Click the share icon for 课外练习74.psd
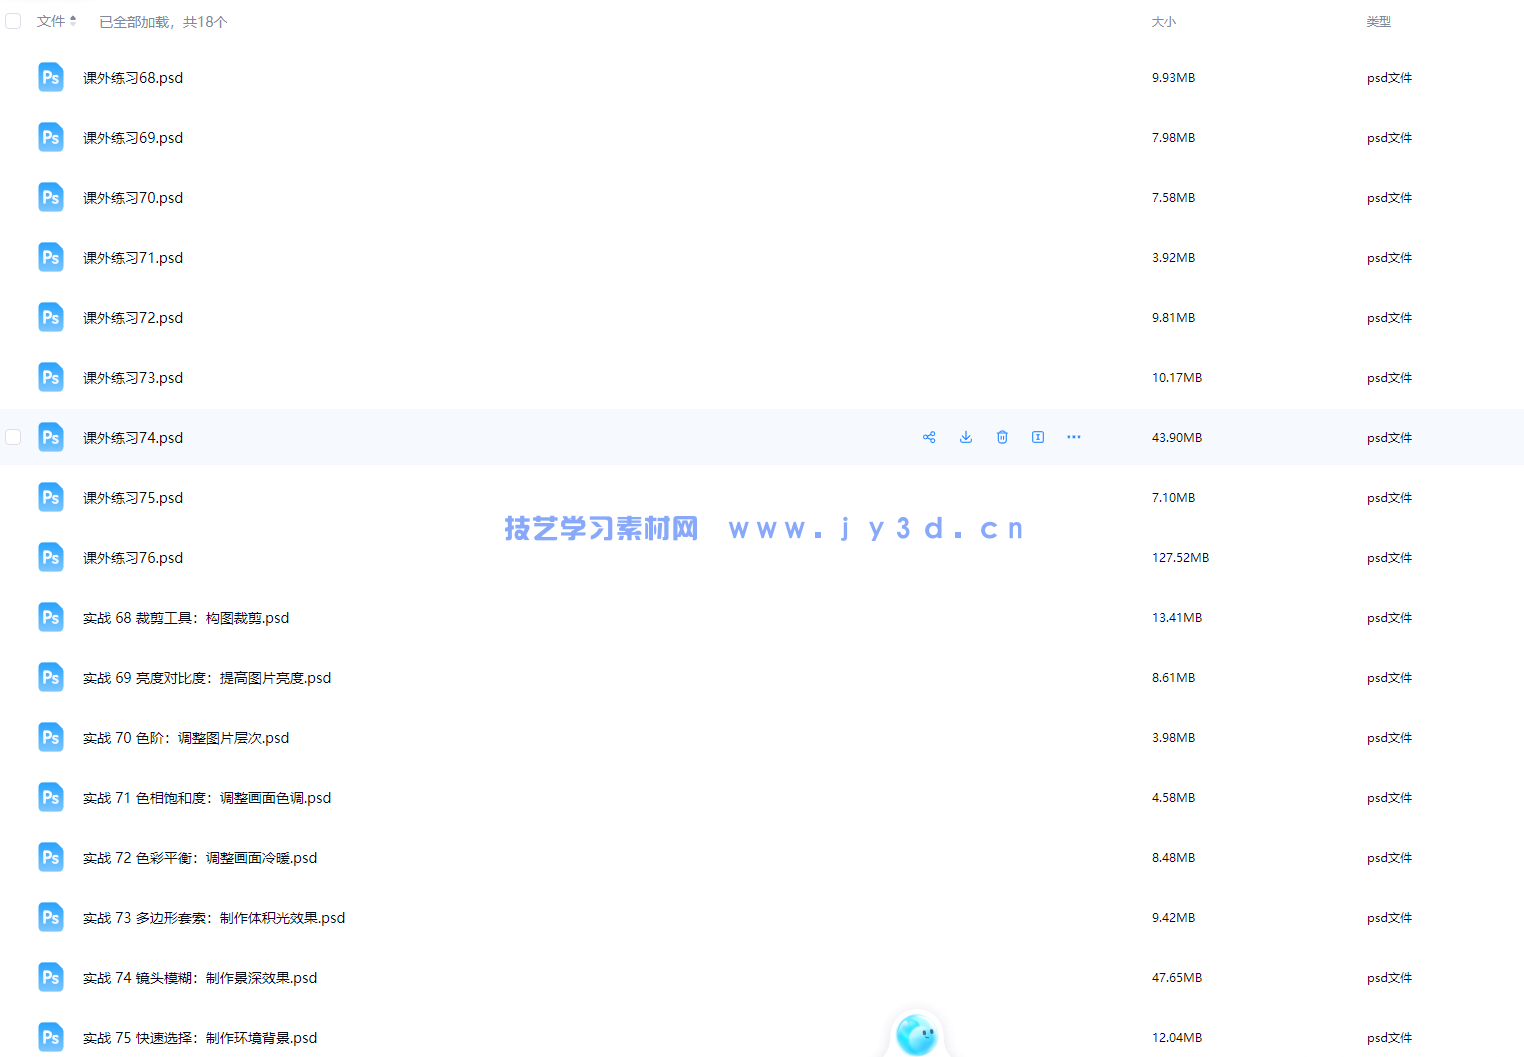This screenshot has height=1057, width=1524. coord(929,437)
